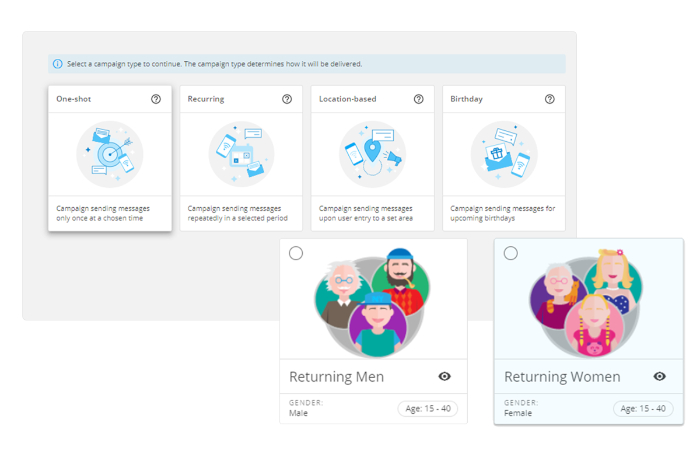This screenshot has width=700, height=450.
Task: Click the Returning Men segment title
Action: pyautogui.click(x=337, y=377)
